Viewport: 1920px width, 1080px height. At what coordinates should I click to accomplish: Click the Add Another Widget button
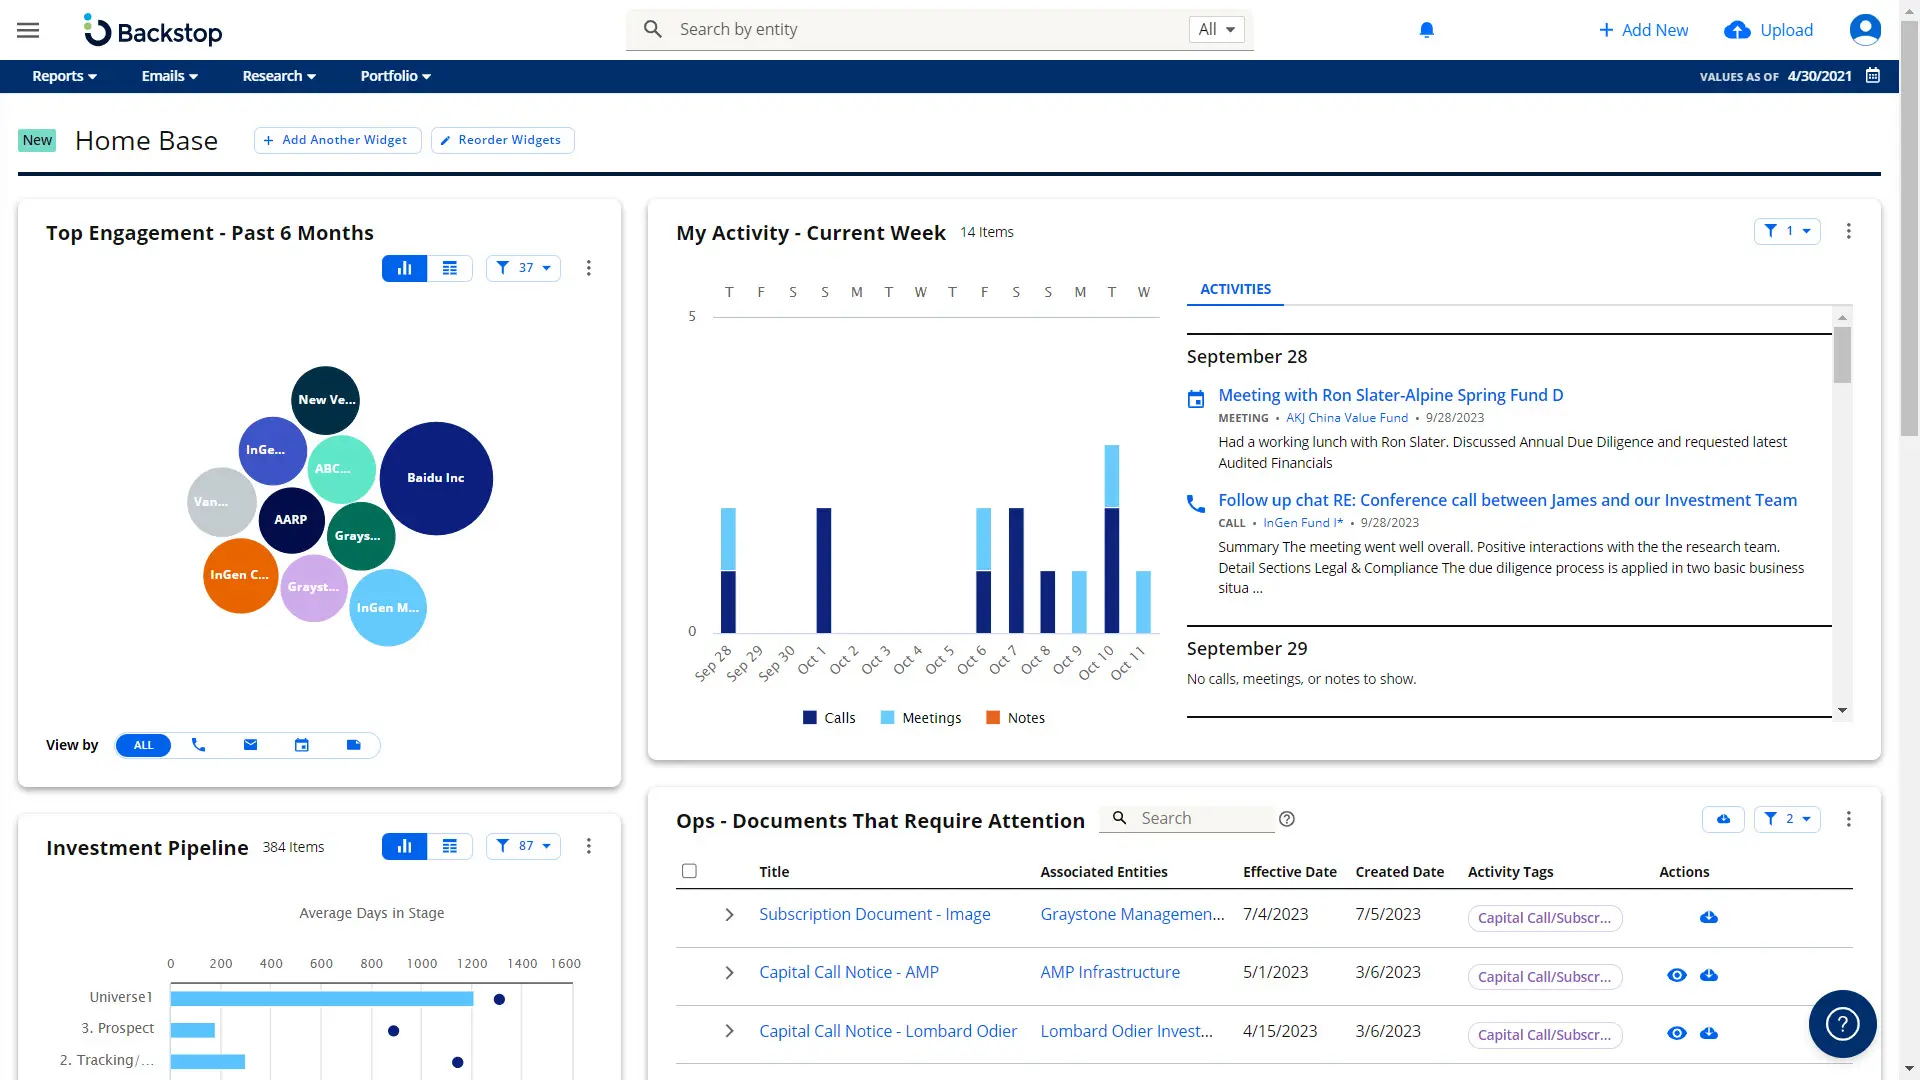click(x=337, y=140)
